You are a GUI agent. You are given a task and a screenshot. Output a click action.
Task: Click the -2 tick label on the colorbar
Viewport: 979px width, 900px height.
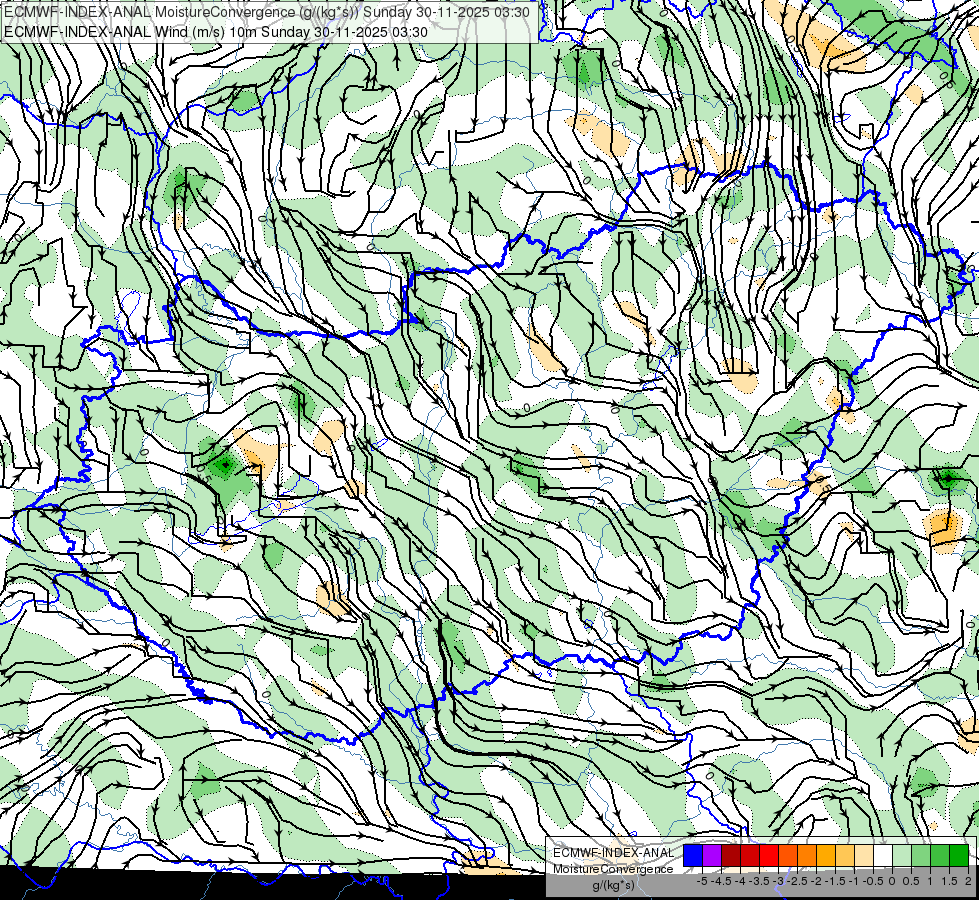click(816, 881)
